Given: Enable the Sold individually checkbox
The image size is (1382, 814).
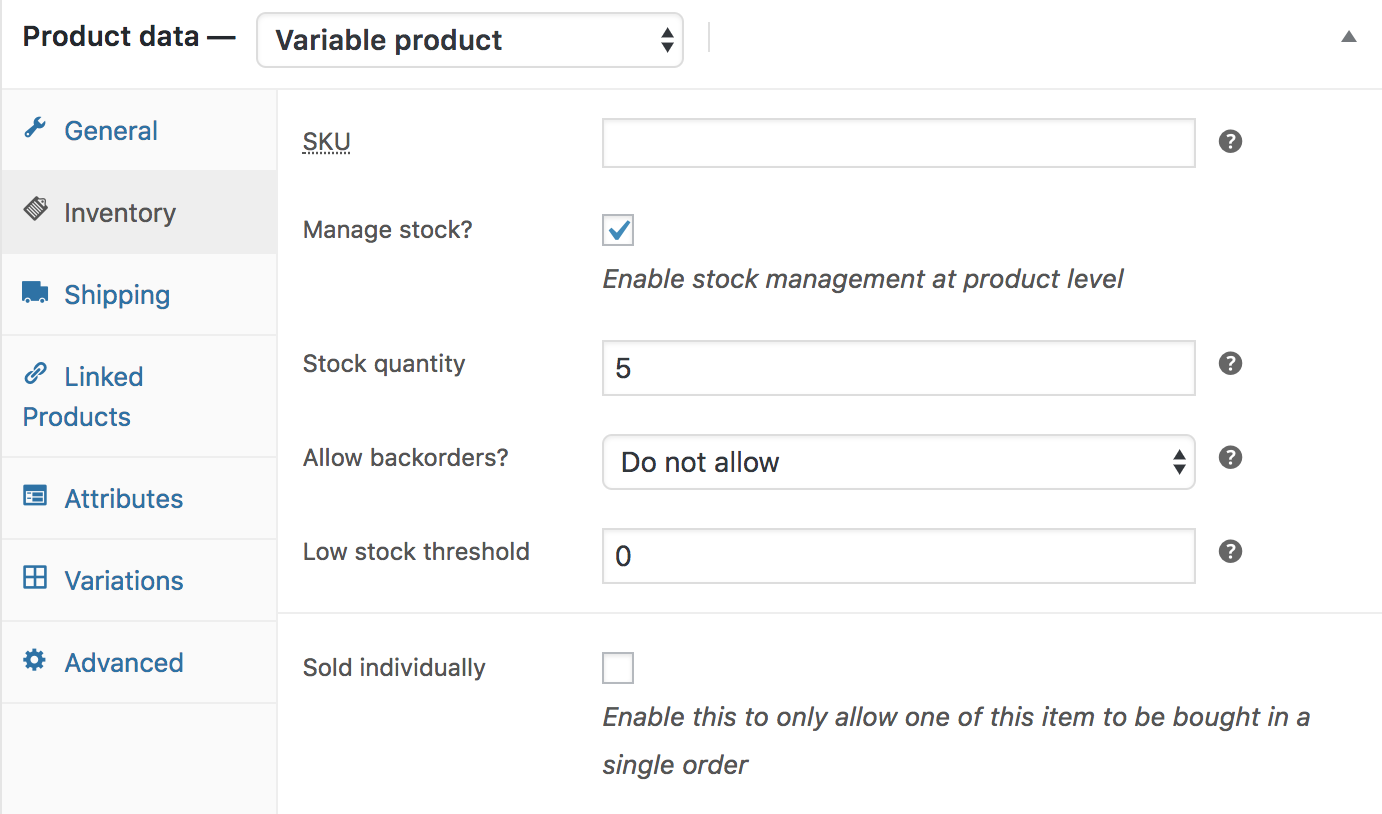Looking at the screenshot, I should pyautogui.click(x=618, y=668).
